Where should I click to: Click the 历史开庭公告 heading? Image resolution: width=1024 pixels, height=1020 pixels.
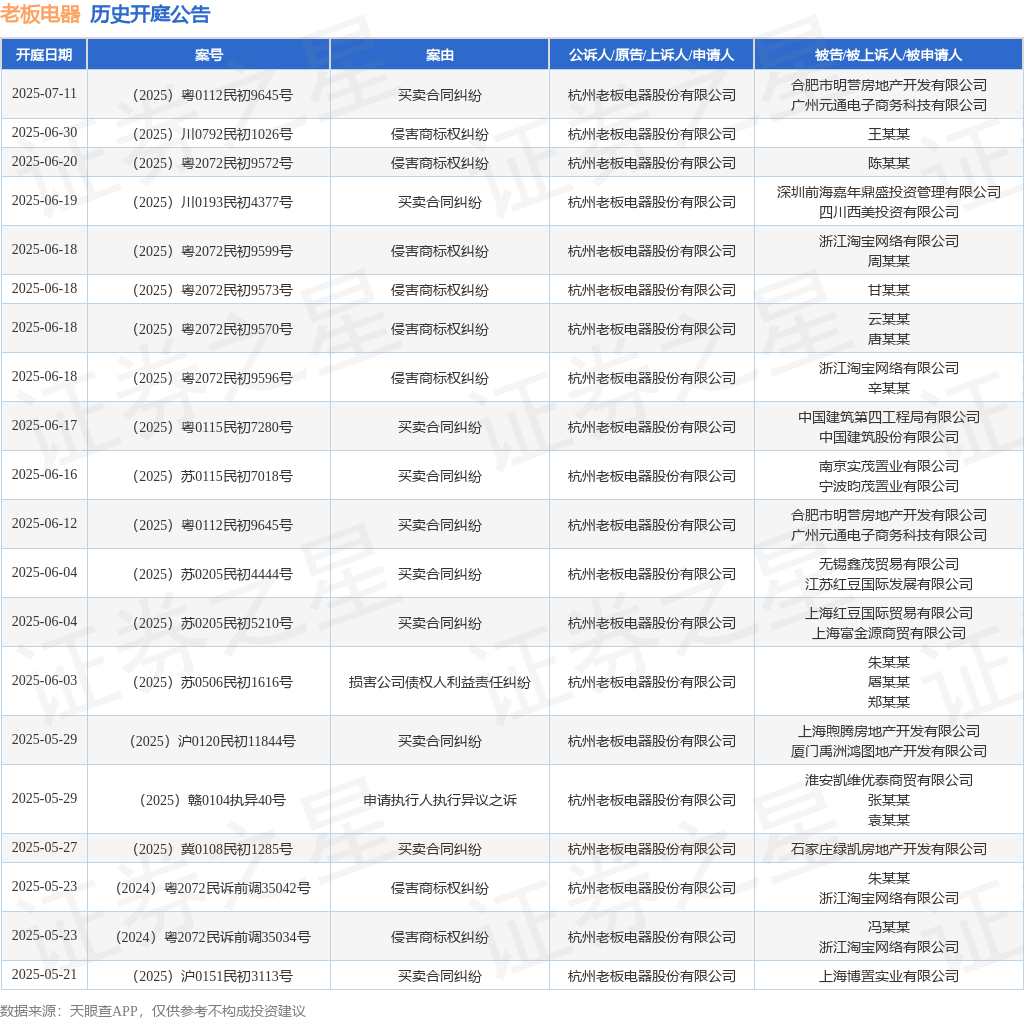pyautogui.click(x=150, y=14)
